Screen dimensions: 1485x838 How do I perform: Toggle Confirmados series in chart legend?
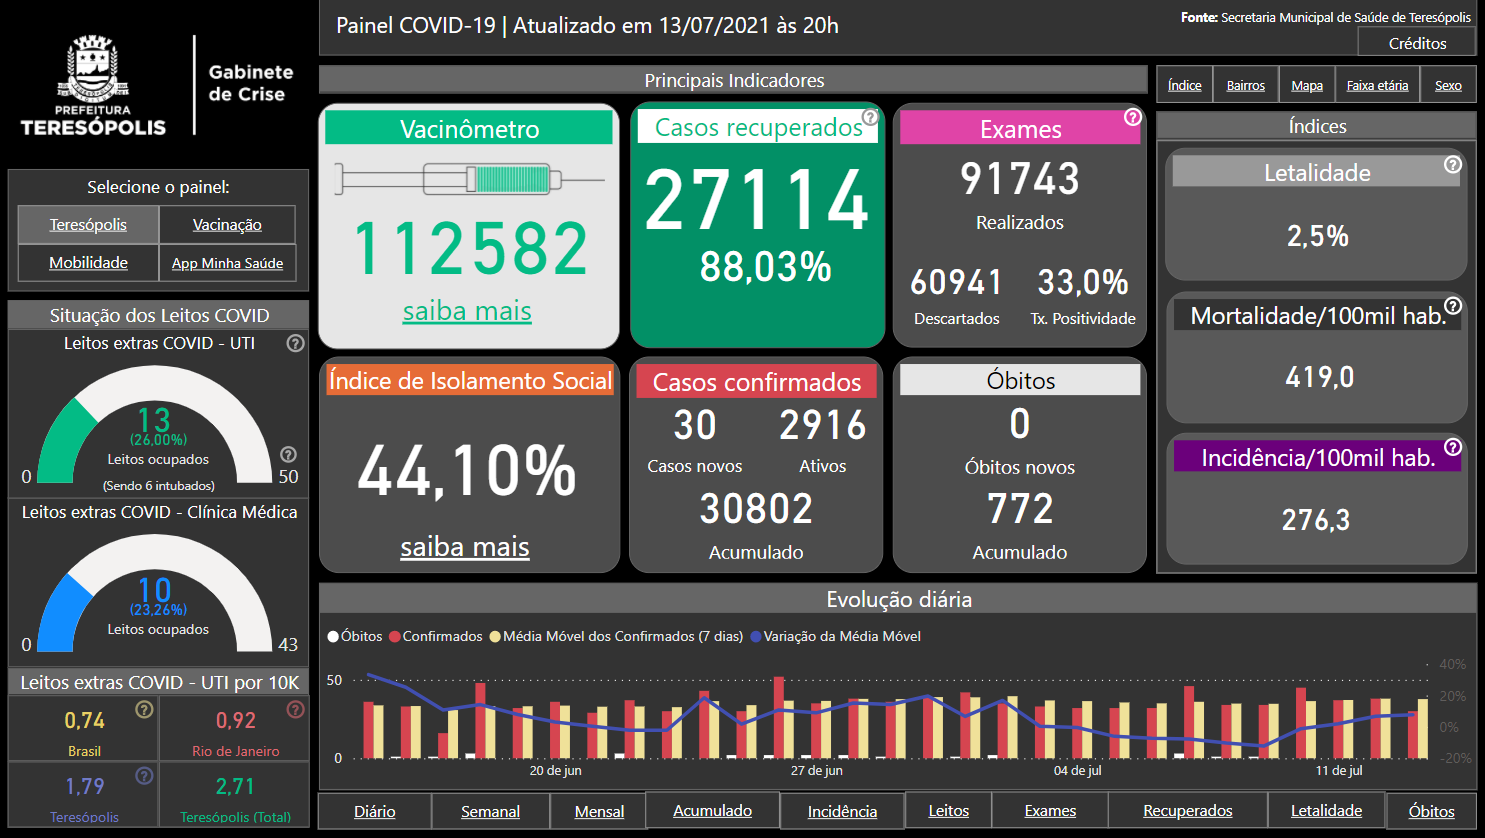[x=436, y=637]
